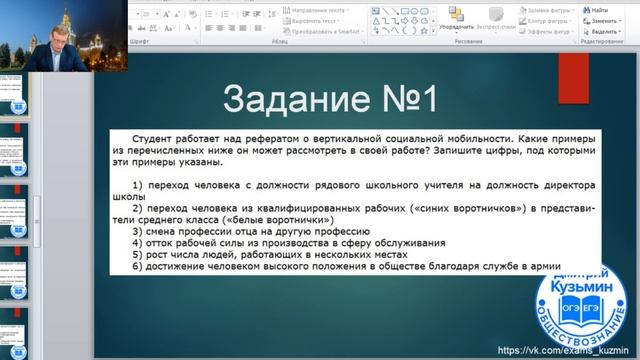Toggle center text alignment
This screenshot has width=640, height=360.
click(220, 28)
